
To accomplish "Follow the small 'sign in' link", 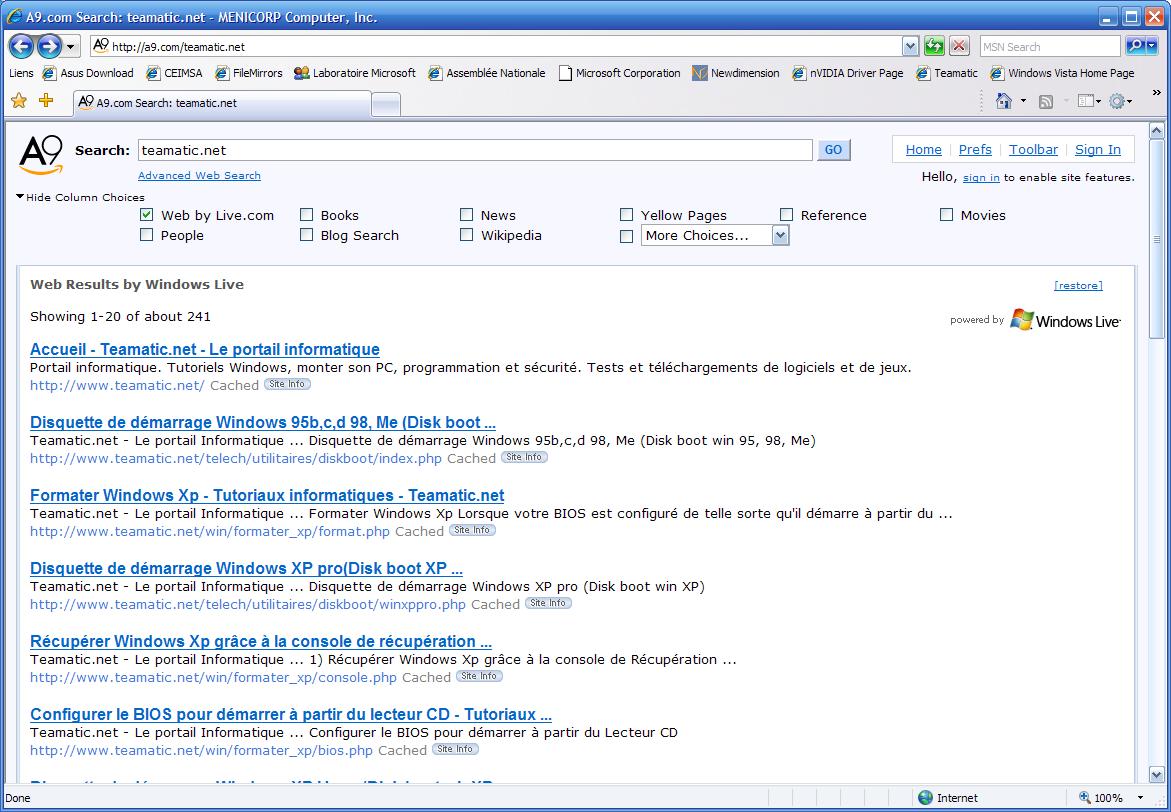I will click(981, 178).
